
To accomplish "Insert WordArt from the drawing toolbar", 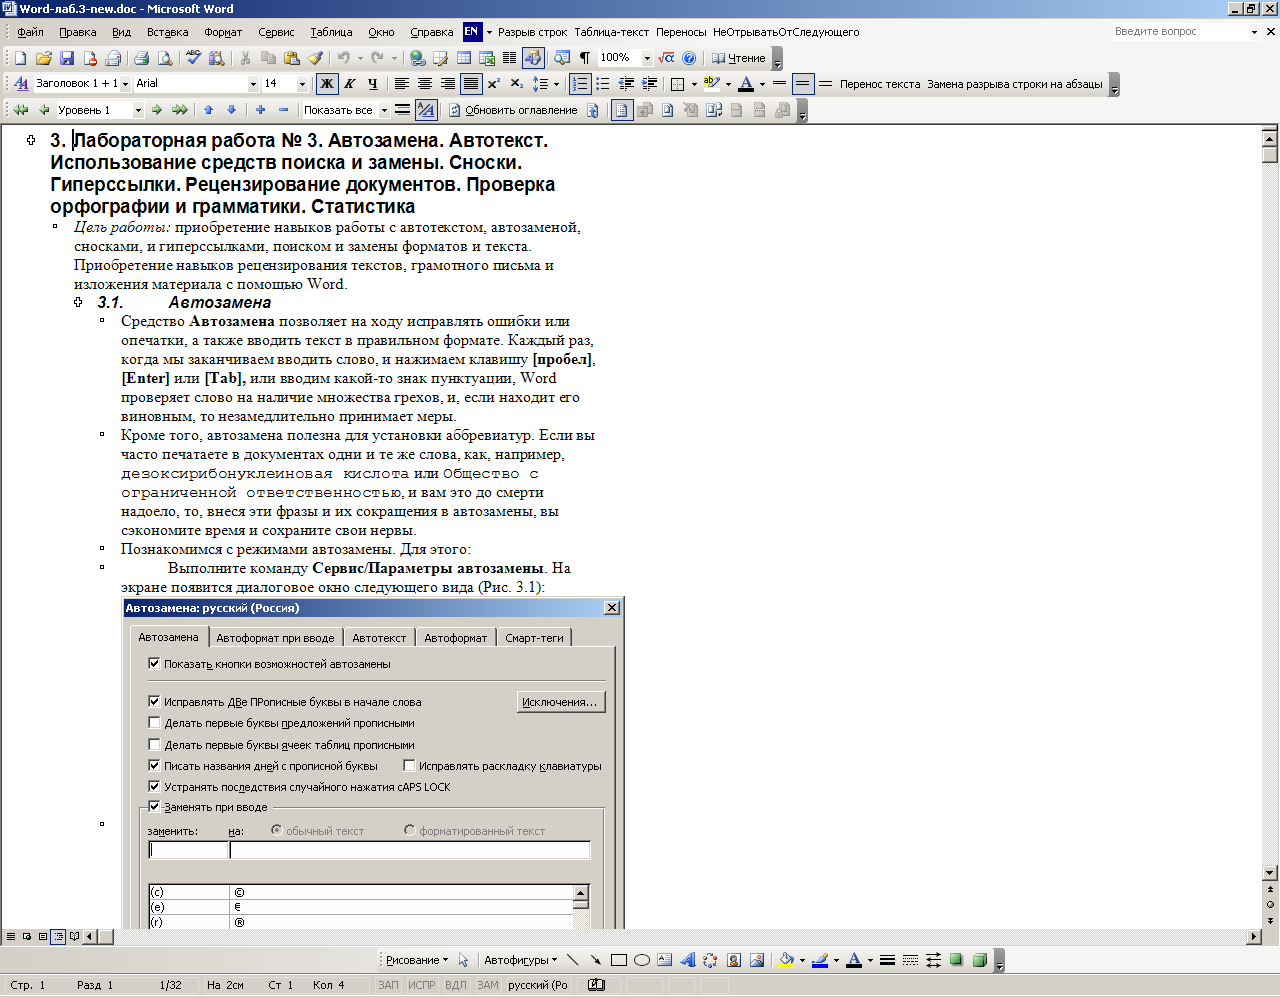I will 688,960.
